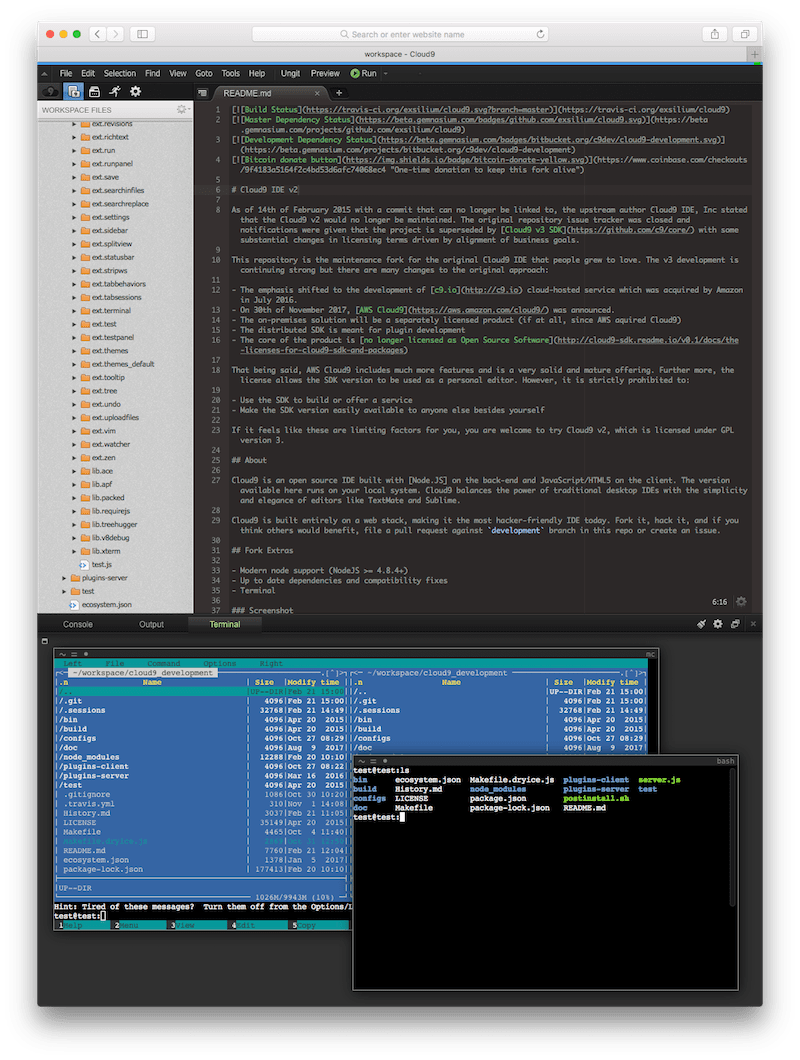Click mc Help function key label

point(73,925)
